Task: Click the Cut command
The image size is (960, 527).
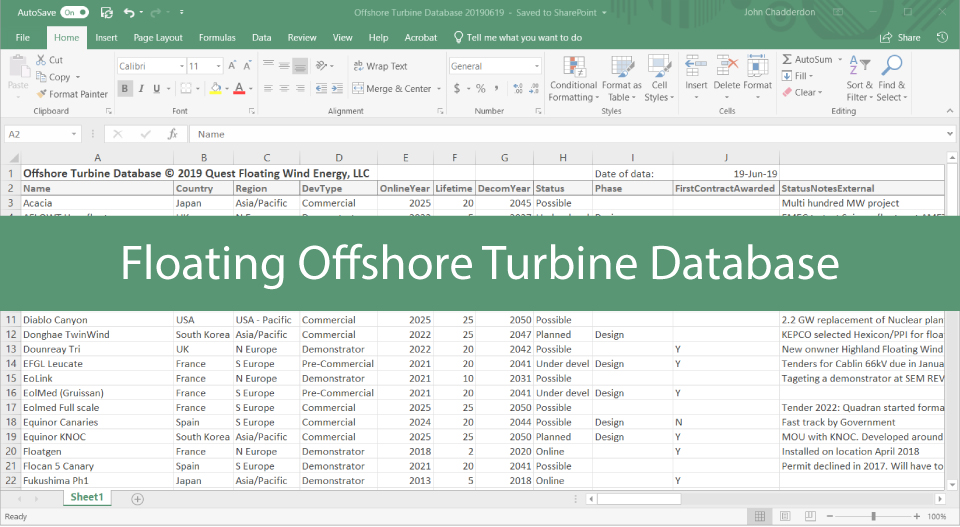Action: click(49, 60)
